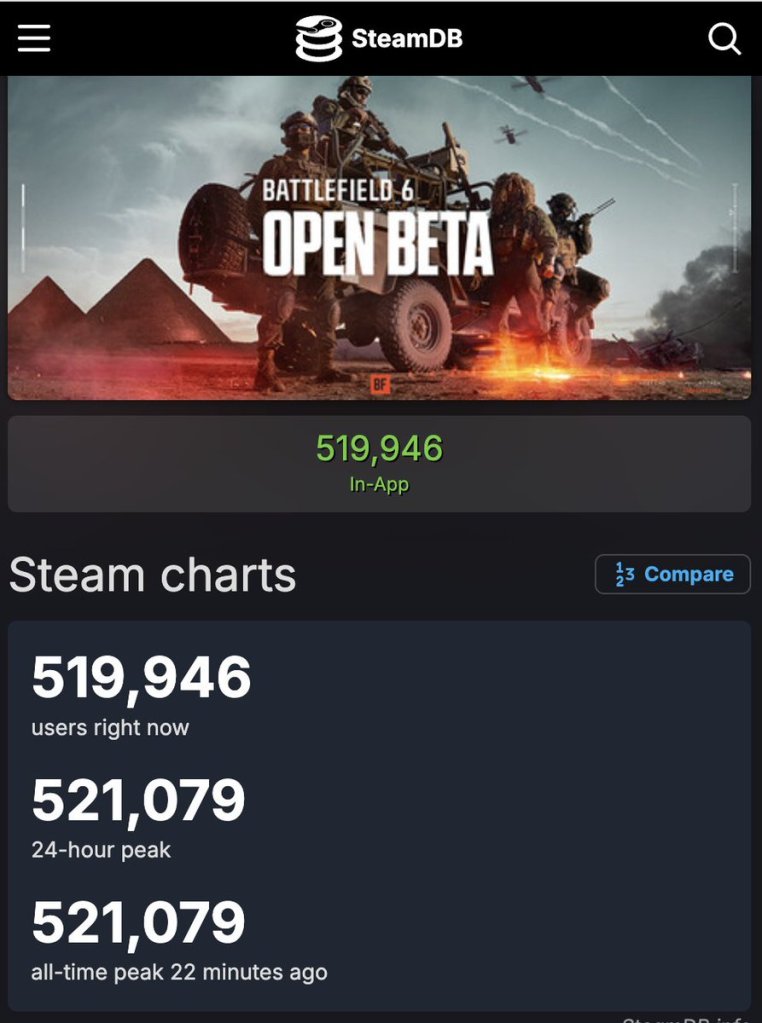Click the white 519,946 users figure
This screenshot has height=1023, width=762.
141,678
